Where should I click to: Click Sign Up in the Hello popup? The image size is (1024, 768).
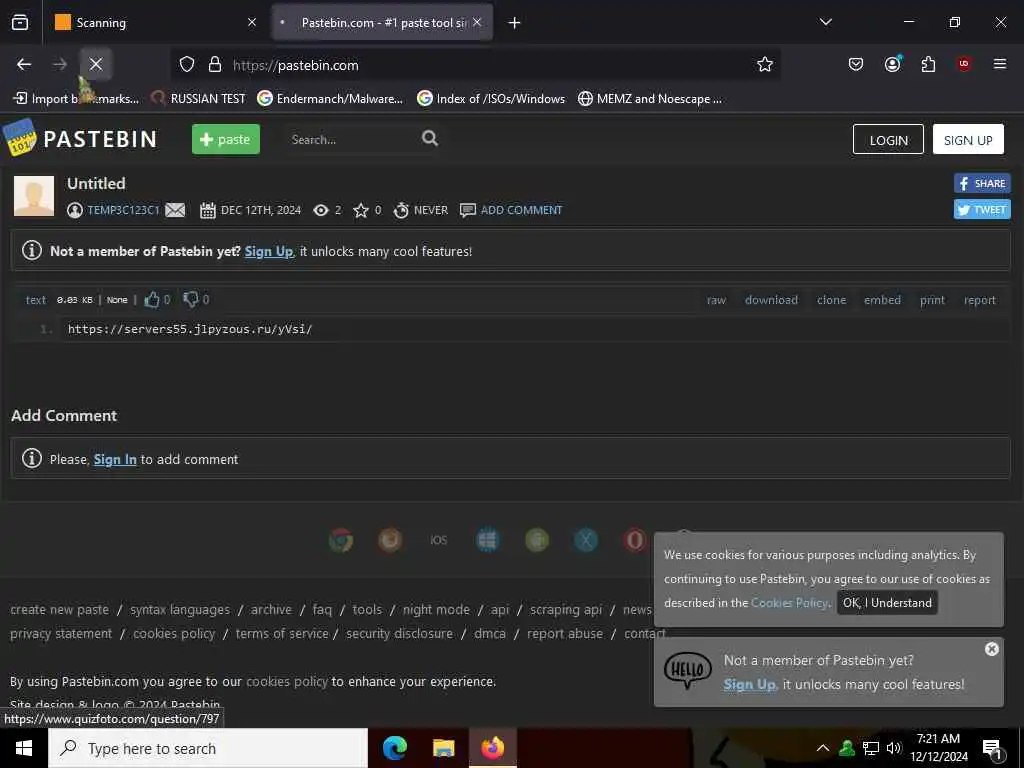pos(749,684)
